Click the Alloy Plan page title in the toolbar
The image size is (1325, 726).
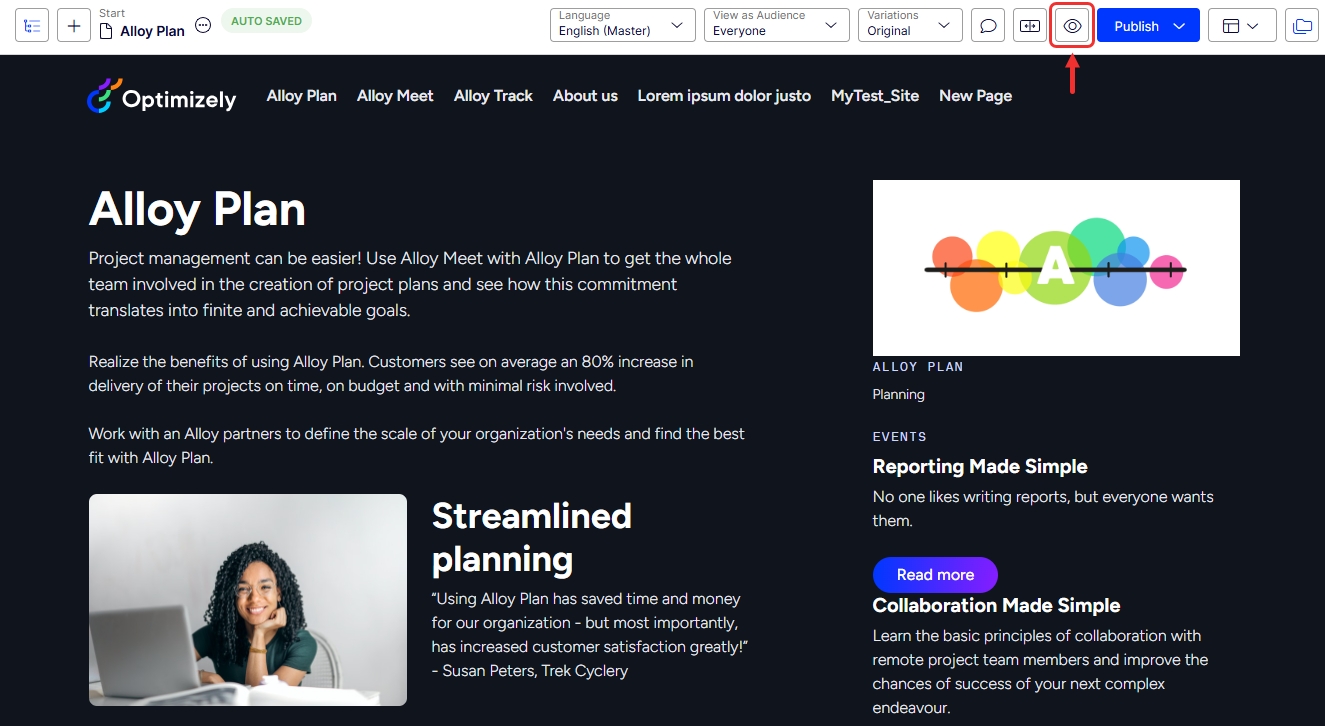point(152,31)
